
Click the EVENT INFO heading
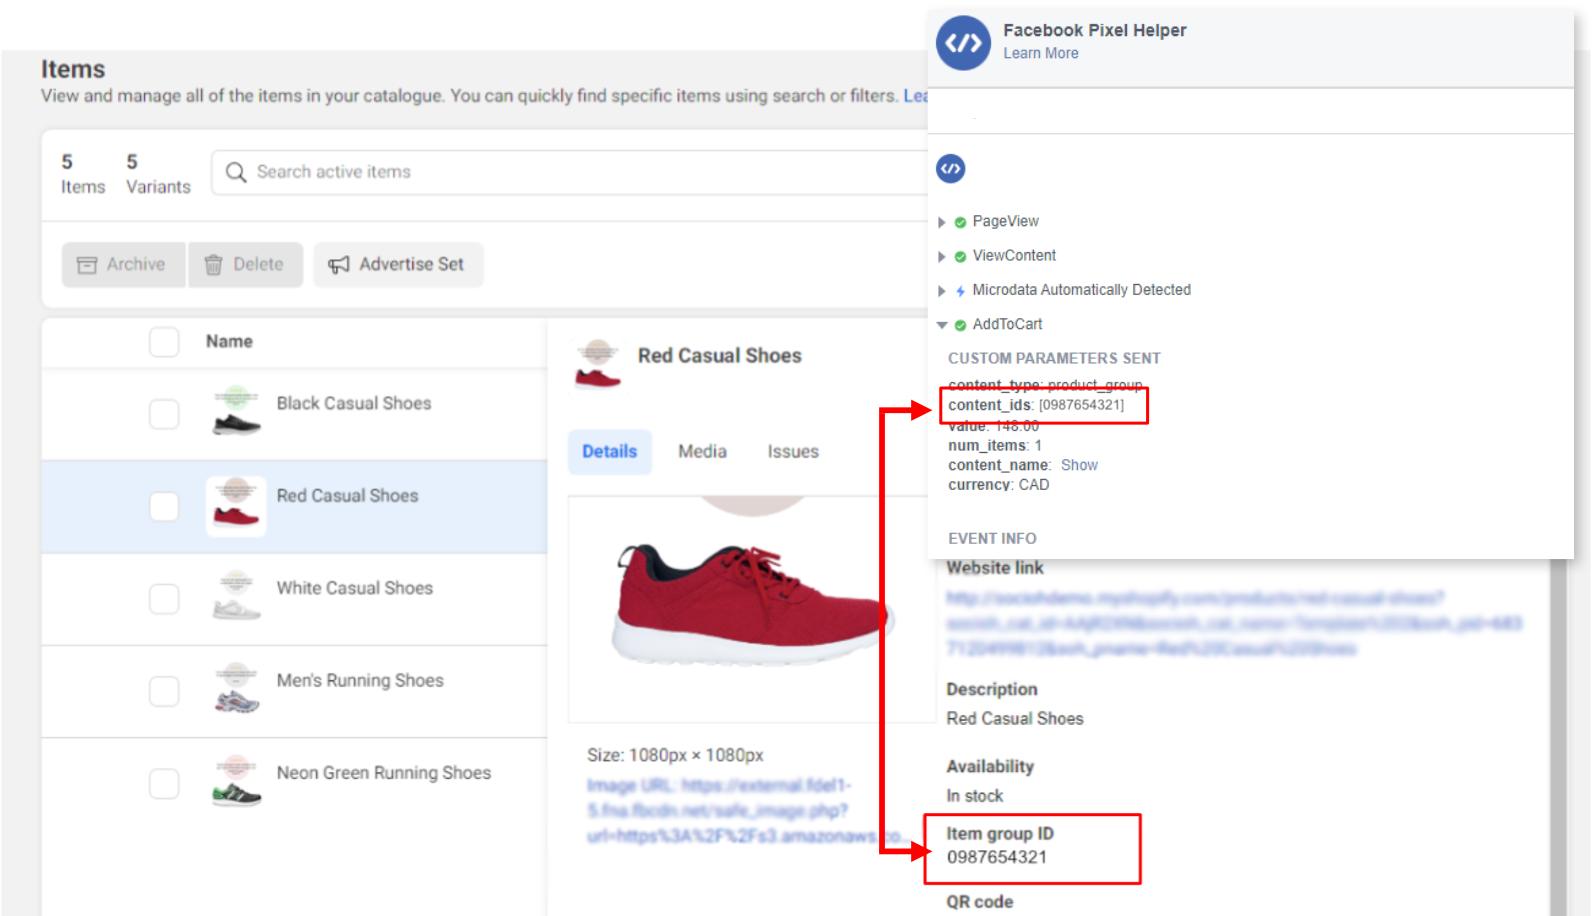(x=992, y=539)
